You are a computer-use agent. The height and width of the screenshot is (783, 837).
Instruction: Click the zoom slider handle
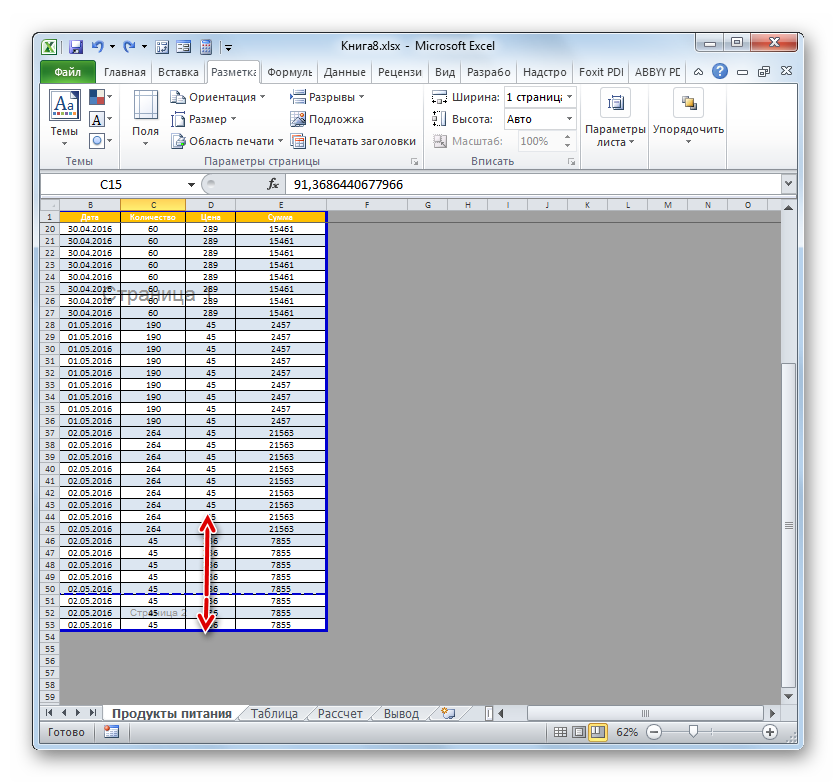[693, 731]
